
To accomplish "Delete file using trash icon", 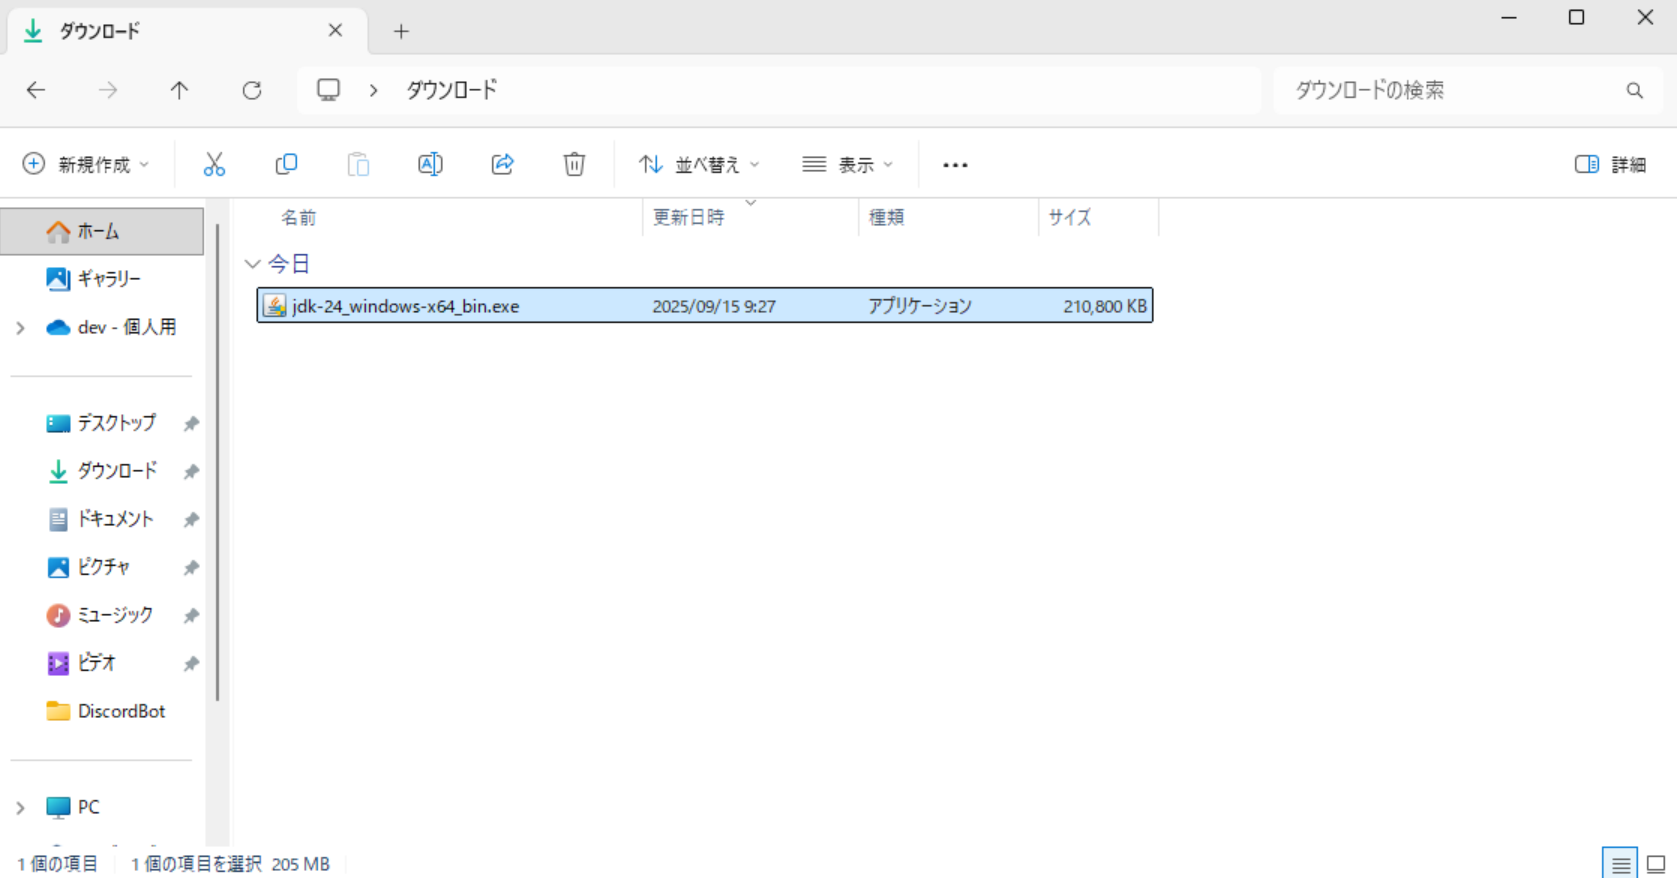I will pyautogui.click(x=574, y=164).
